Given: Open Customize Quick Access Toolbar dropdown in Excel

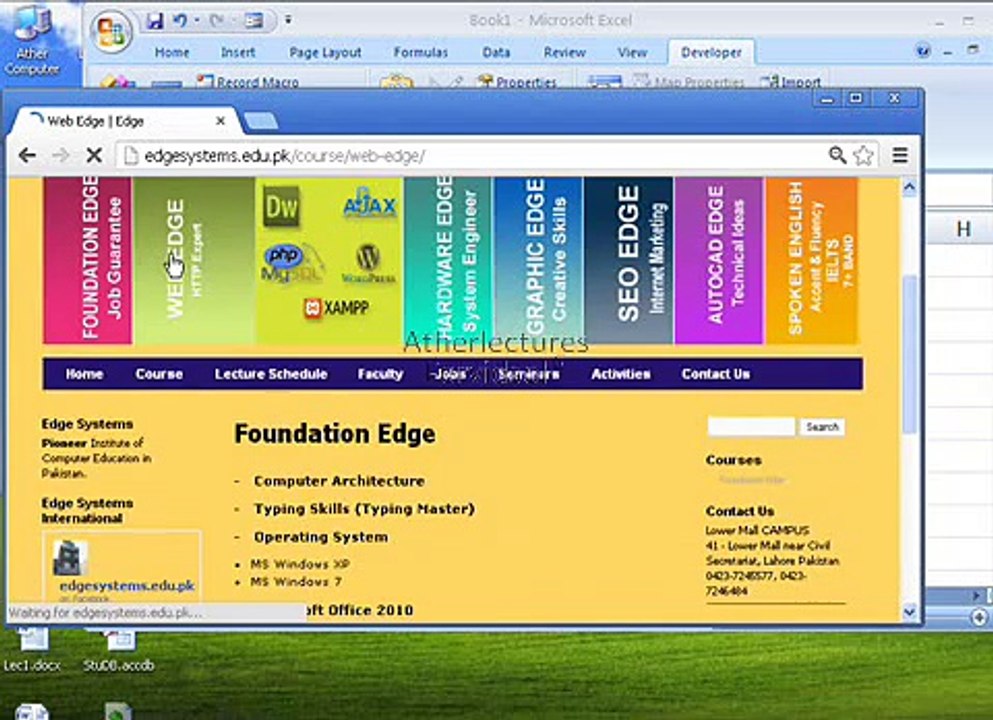Looking at the screenshot, I should pos(288,20).
